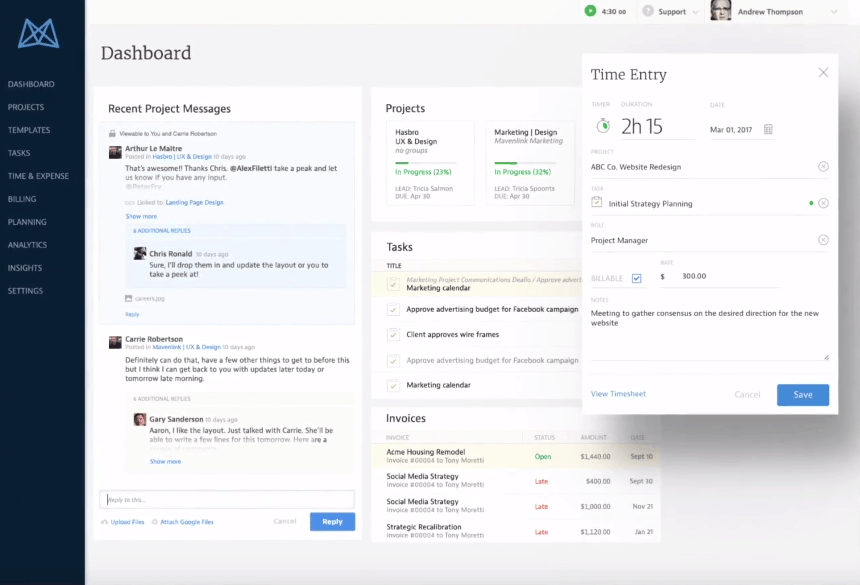Start the stopwatch timer in Time Entry
This screenshot has width=860, height=585.
pos(603,126)
